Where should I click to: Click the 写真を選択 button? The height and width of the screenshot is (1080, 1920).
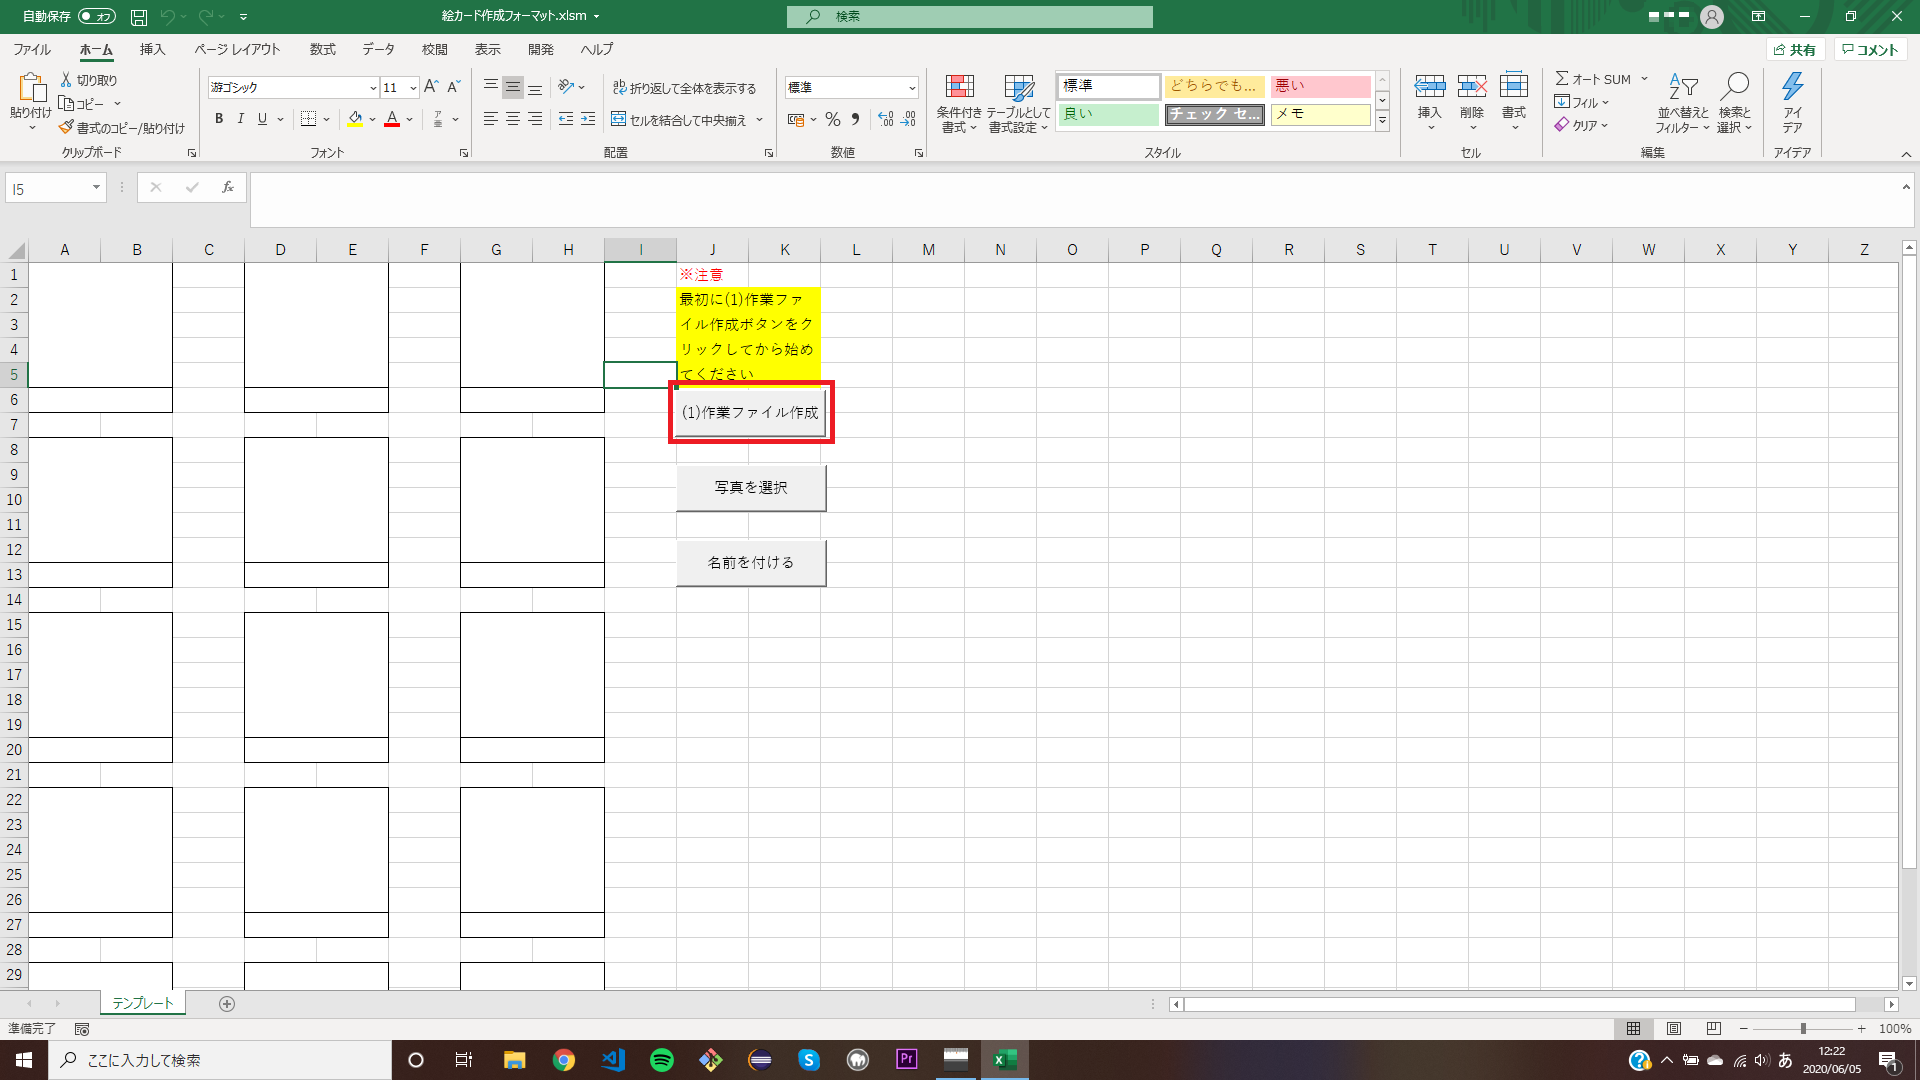pyautogui.click(x=751, y=487)
